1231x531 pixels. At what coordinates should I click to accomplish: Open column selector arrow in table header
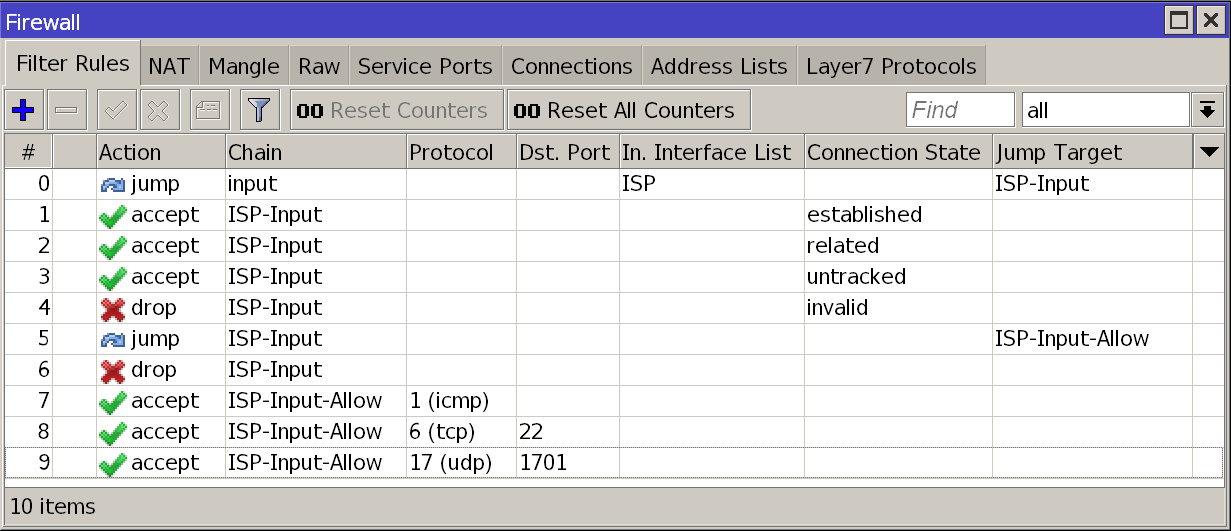1209,152
